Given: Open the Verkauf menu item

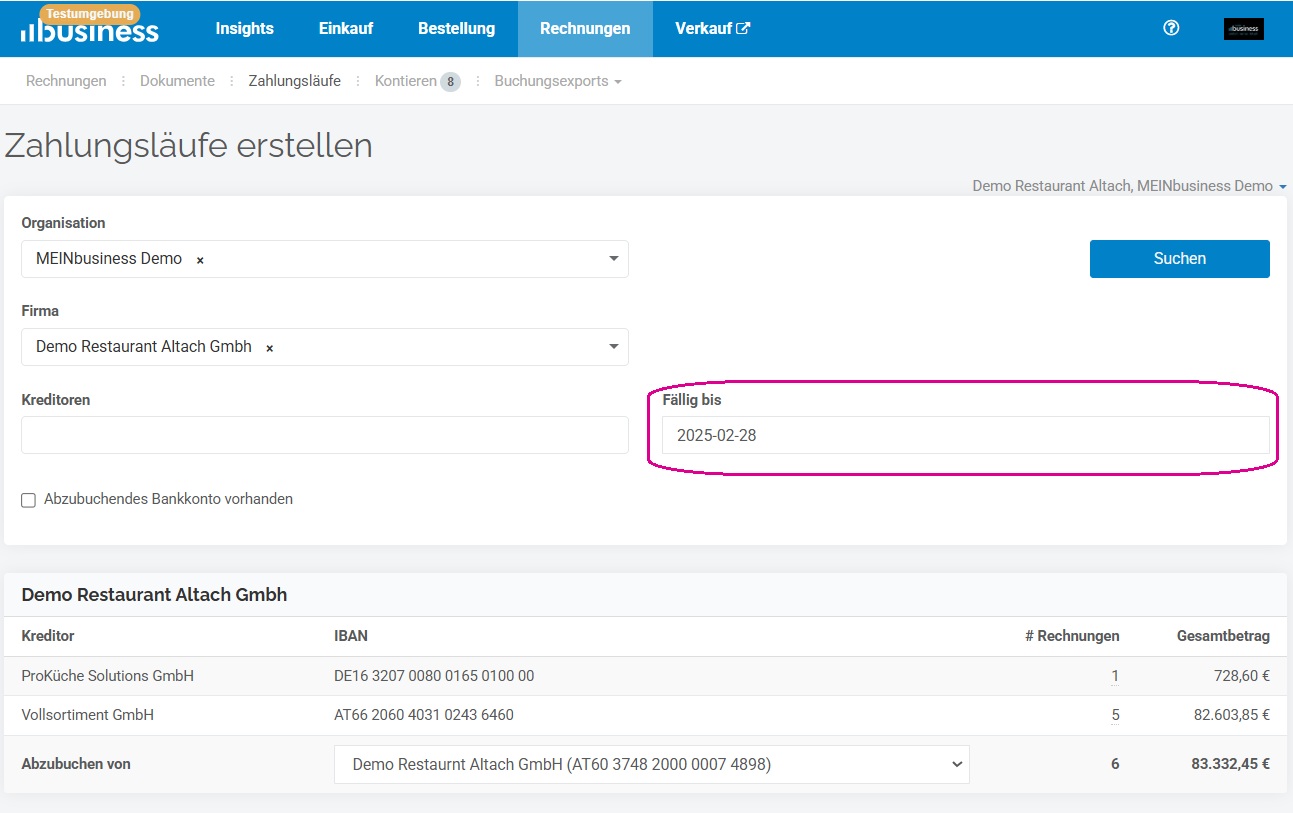Looking at the screenshot, I should click(712, 28).
